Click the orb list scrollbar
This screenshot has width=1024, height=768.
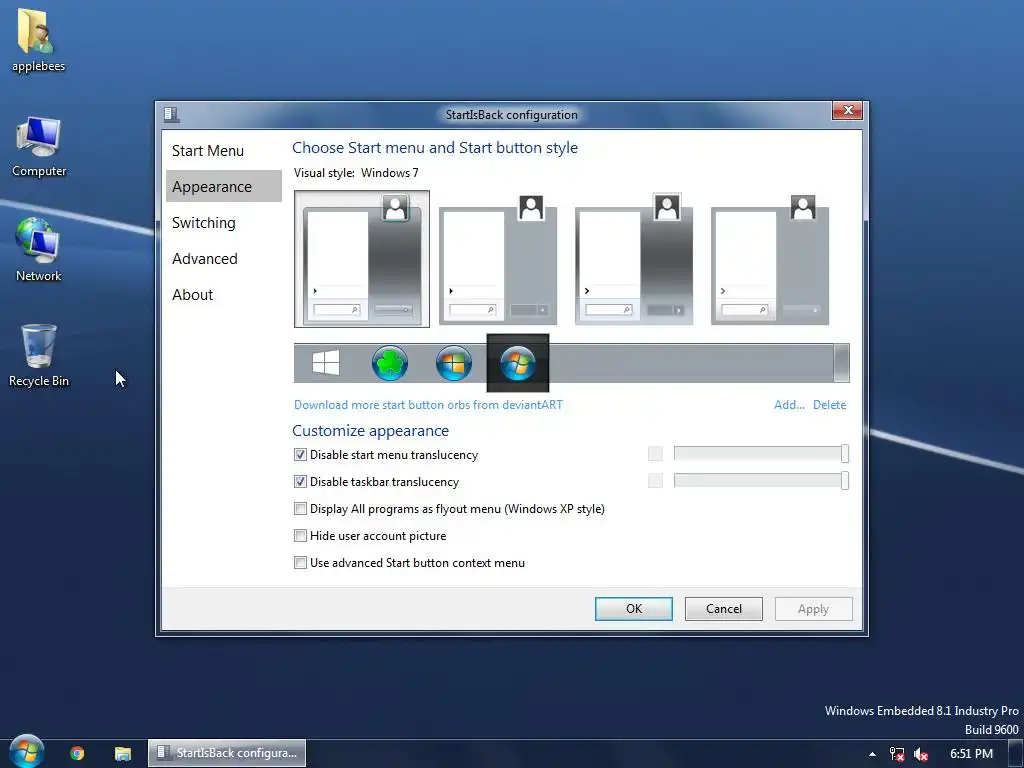pos(842,362)
